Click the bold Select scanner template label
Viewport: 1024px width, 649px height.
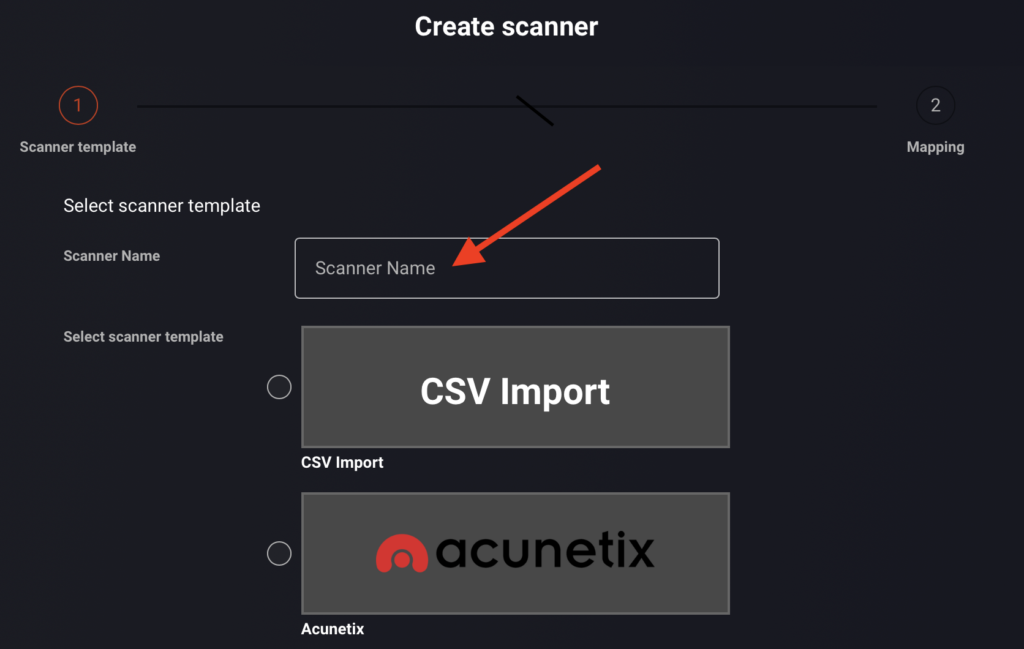[143, 337]
